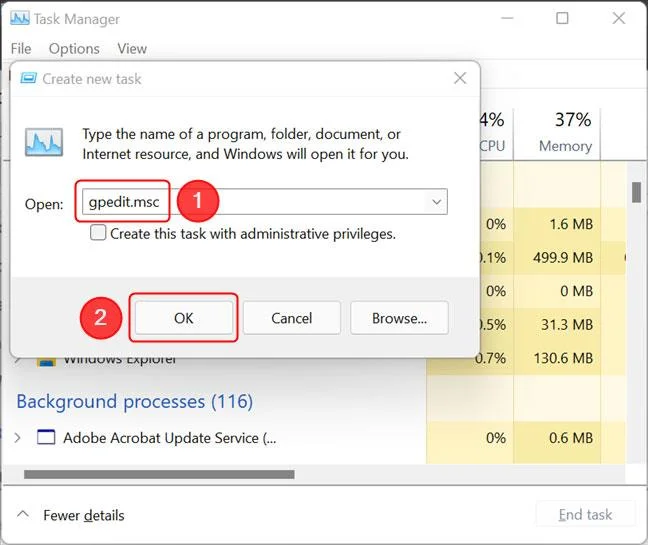Open the dropdown arrow in the Open field
Screen dimensions: 648x545
436,202
